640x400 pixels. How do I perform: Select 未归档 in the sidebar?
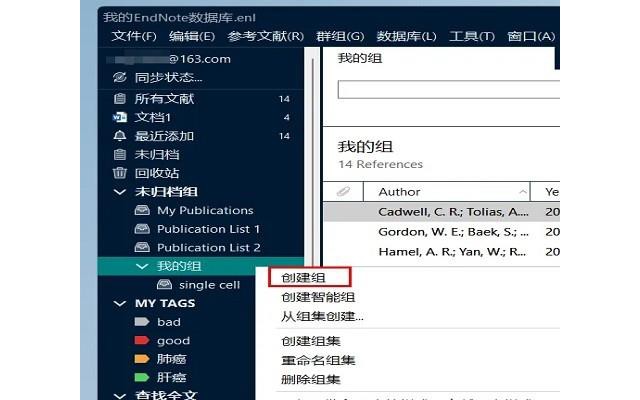coord(157,155)
